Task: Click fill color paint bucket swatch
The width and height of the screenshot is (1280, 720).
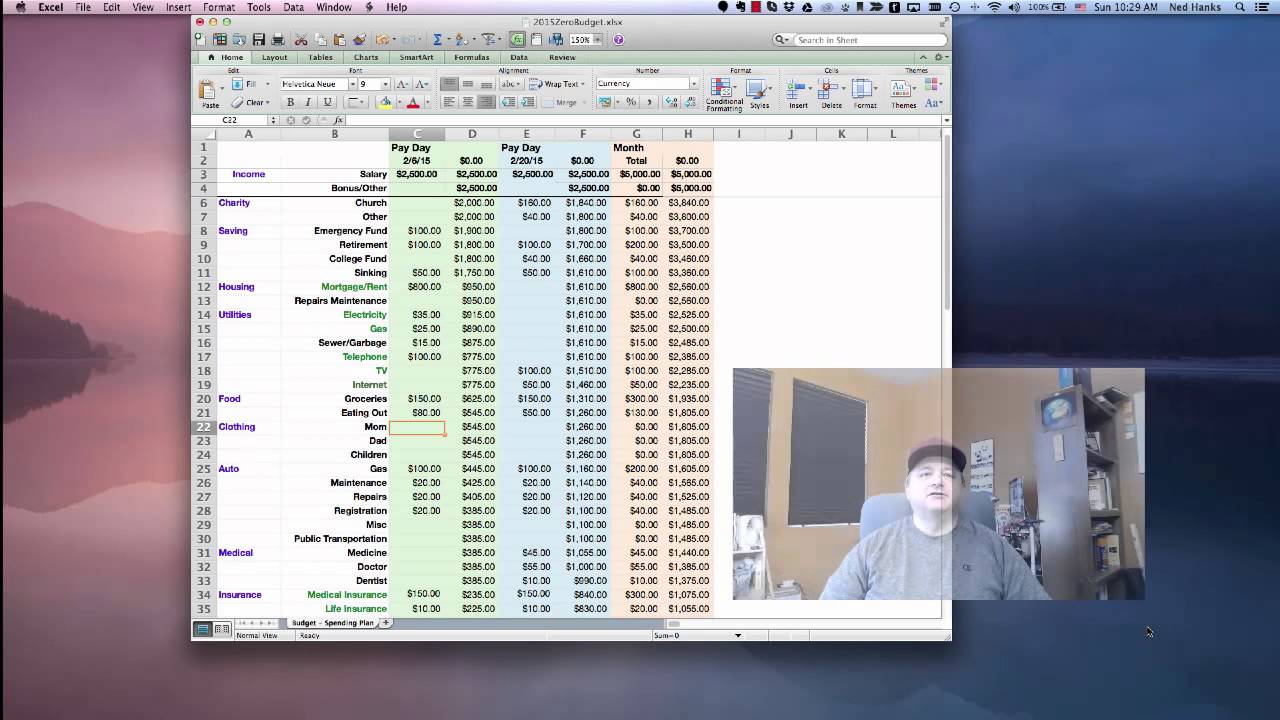Action: coord(385,102)
